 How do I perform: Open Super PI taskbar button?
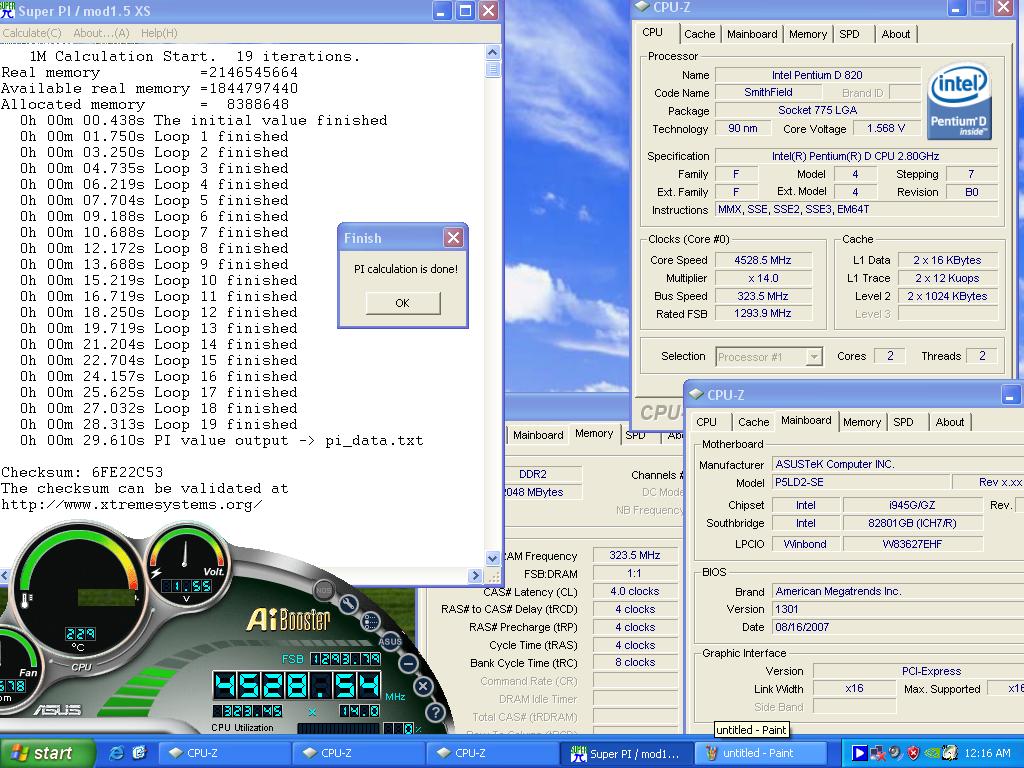(x=627, y=753)
